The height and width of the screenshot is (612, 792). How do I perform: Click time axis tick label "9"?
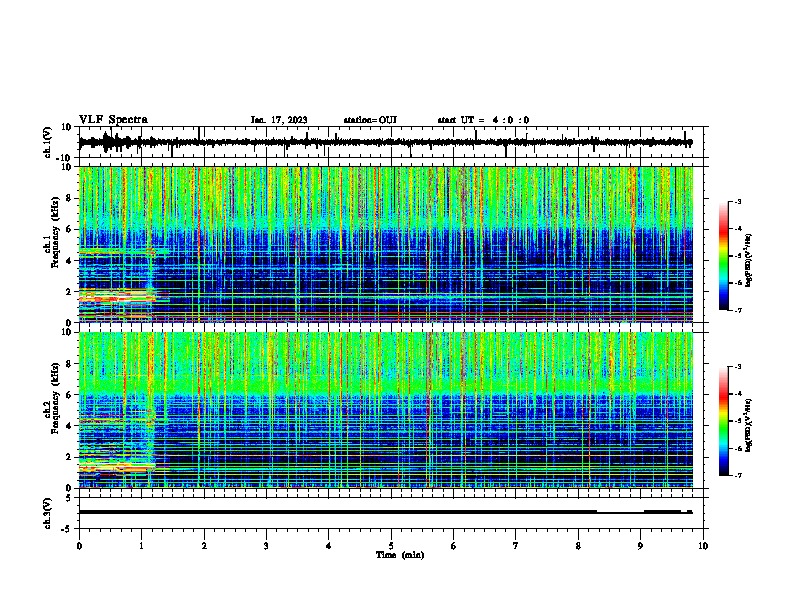[x=640, y=546]
